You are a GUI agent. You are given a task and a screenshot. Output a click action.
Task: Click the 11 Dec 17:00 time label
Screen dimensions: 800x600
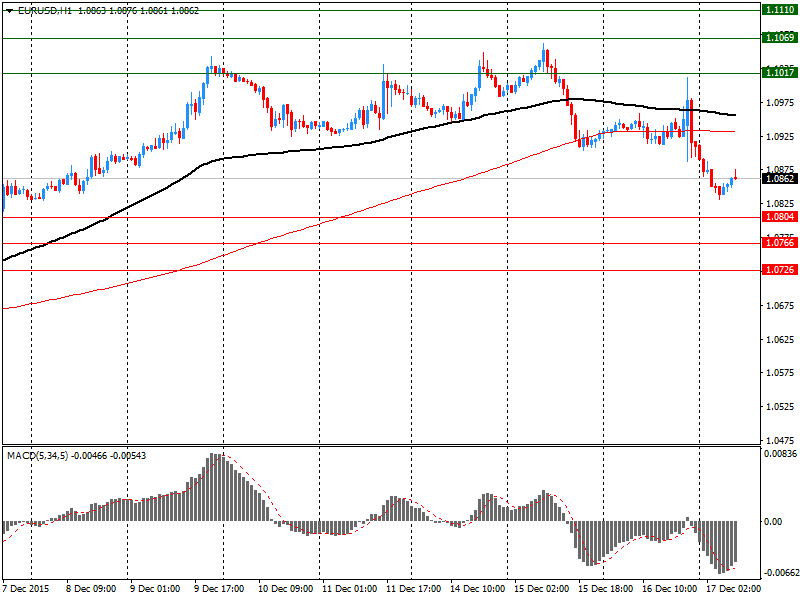tap(414, 589)
